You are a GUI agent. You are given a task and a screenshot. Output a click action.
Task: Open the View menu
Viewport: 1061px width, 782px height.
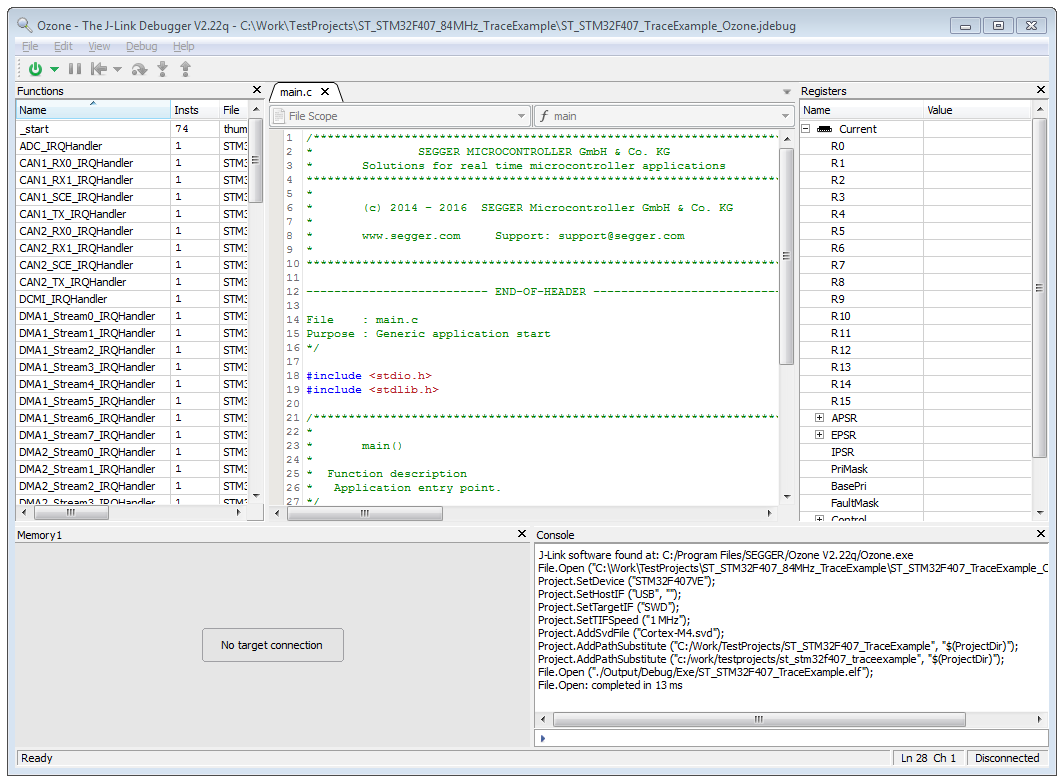coord(99,46)
